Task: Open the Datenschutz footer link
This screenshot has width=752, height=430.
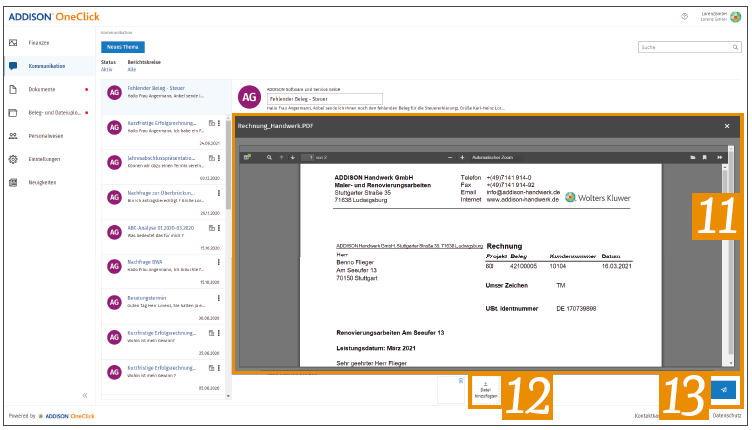Action: click(727, 416)
